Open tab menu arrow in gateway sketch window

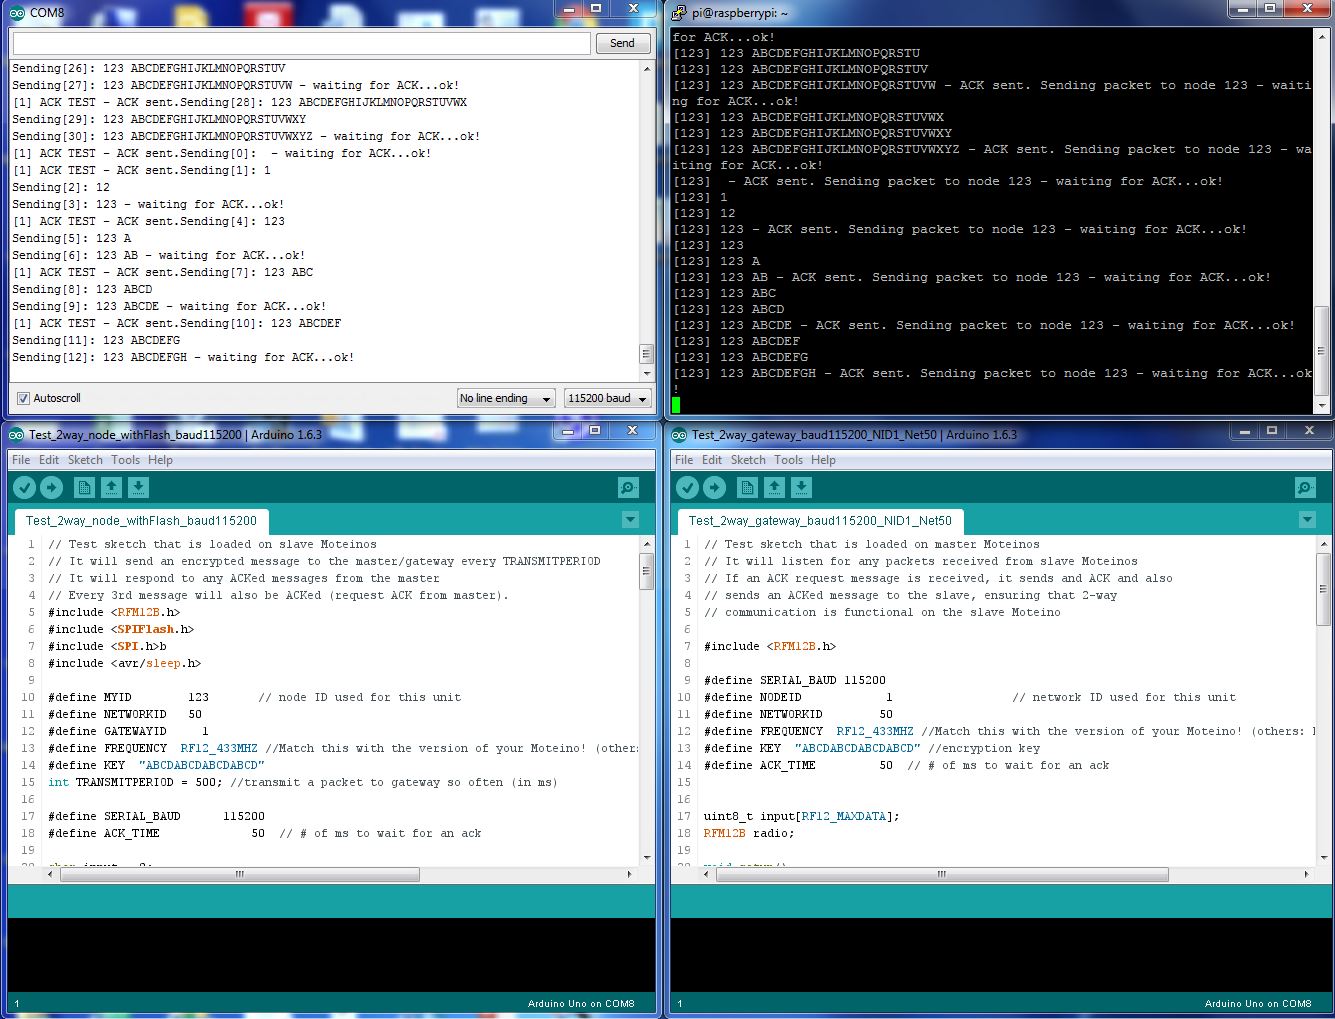tap(1307, 520)
